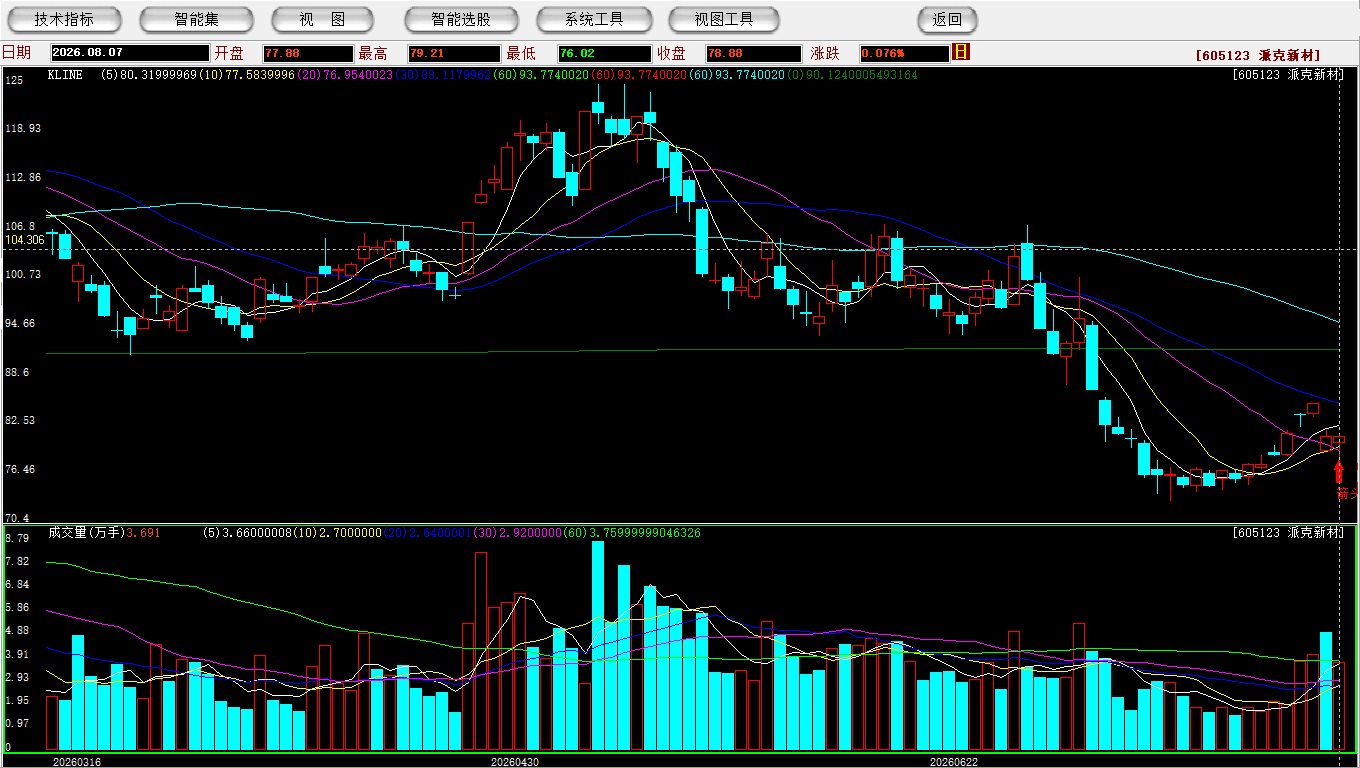Click the 收盘 value 78.88

(753, 53)
